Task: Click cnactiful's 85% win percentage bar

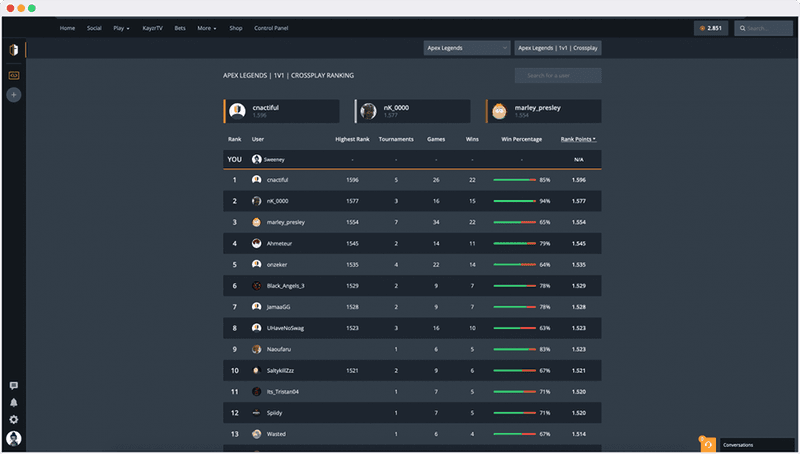Action: coord(514,180)
